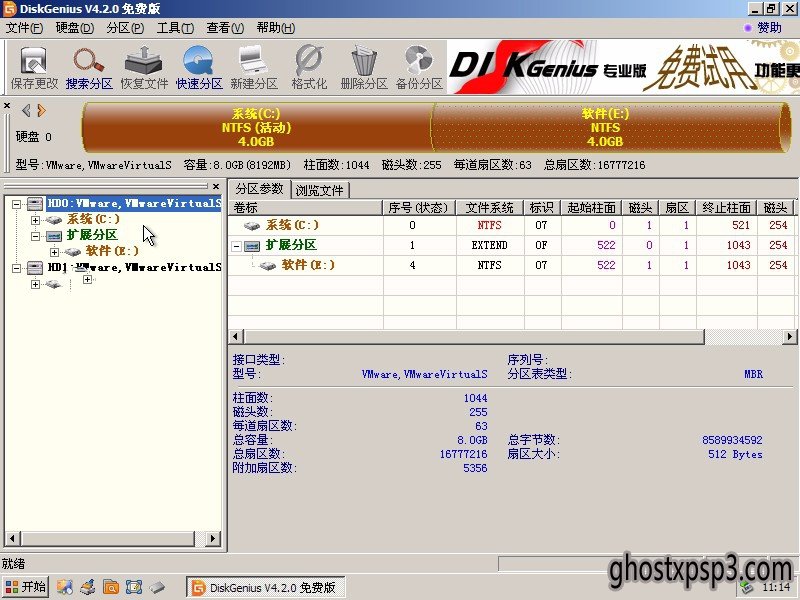
Task: Click 起始柱面 column header
Action: [x=591, y=208]
